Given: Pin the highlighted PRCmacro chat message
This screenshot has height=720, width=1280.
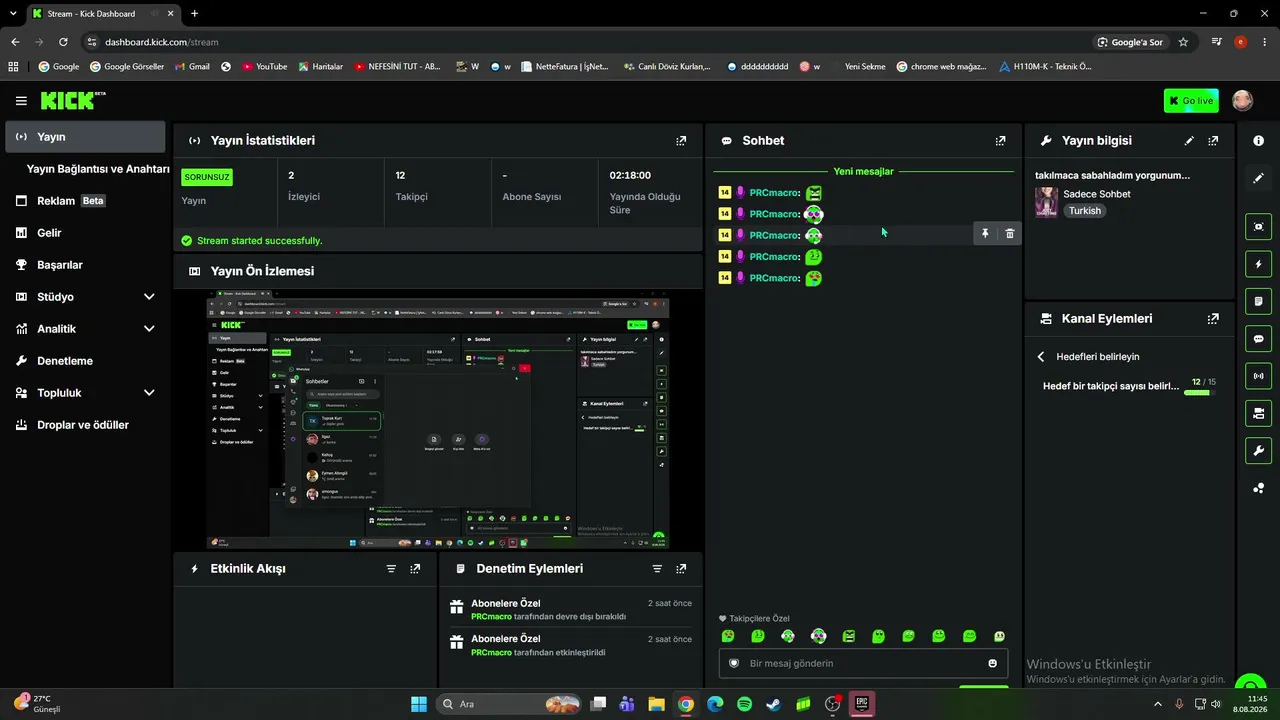Looking at the screenshot, I should tap(985, 234).
